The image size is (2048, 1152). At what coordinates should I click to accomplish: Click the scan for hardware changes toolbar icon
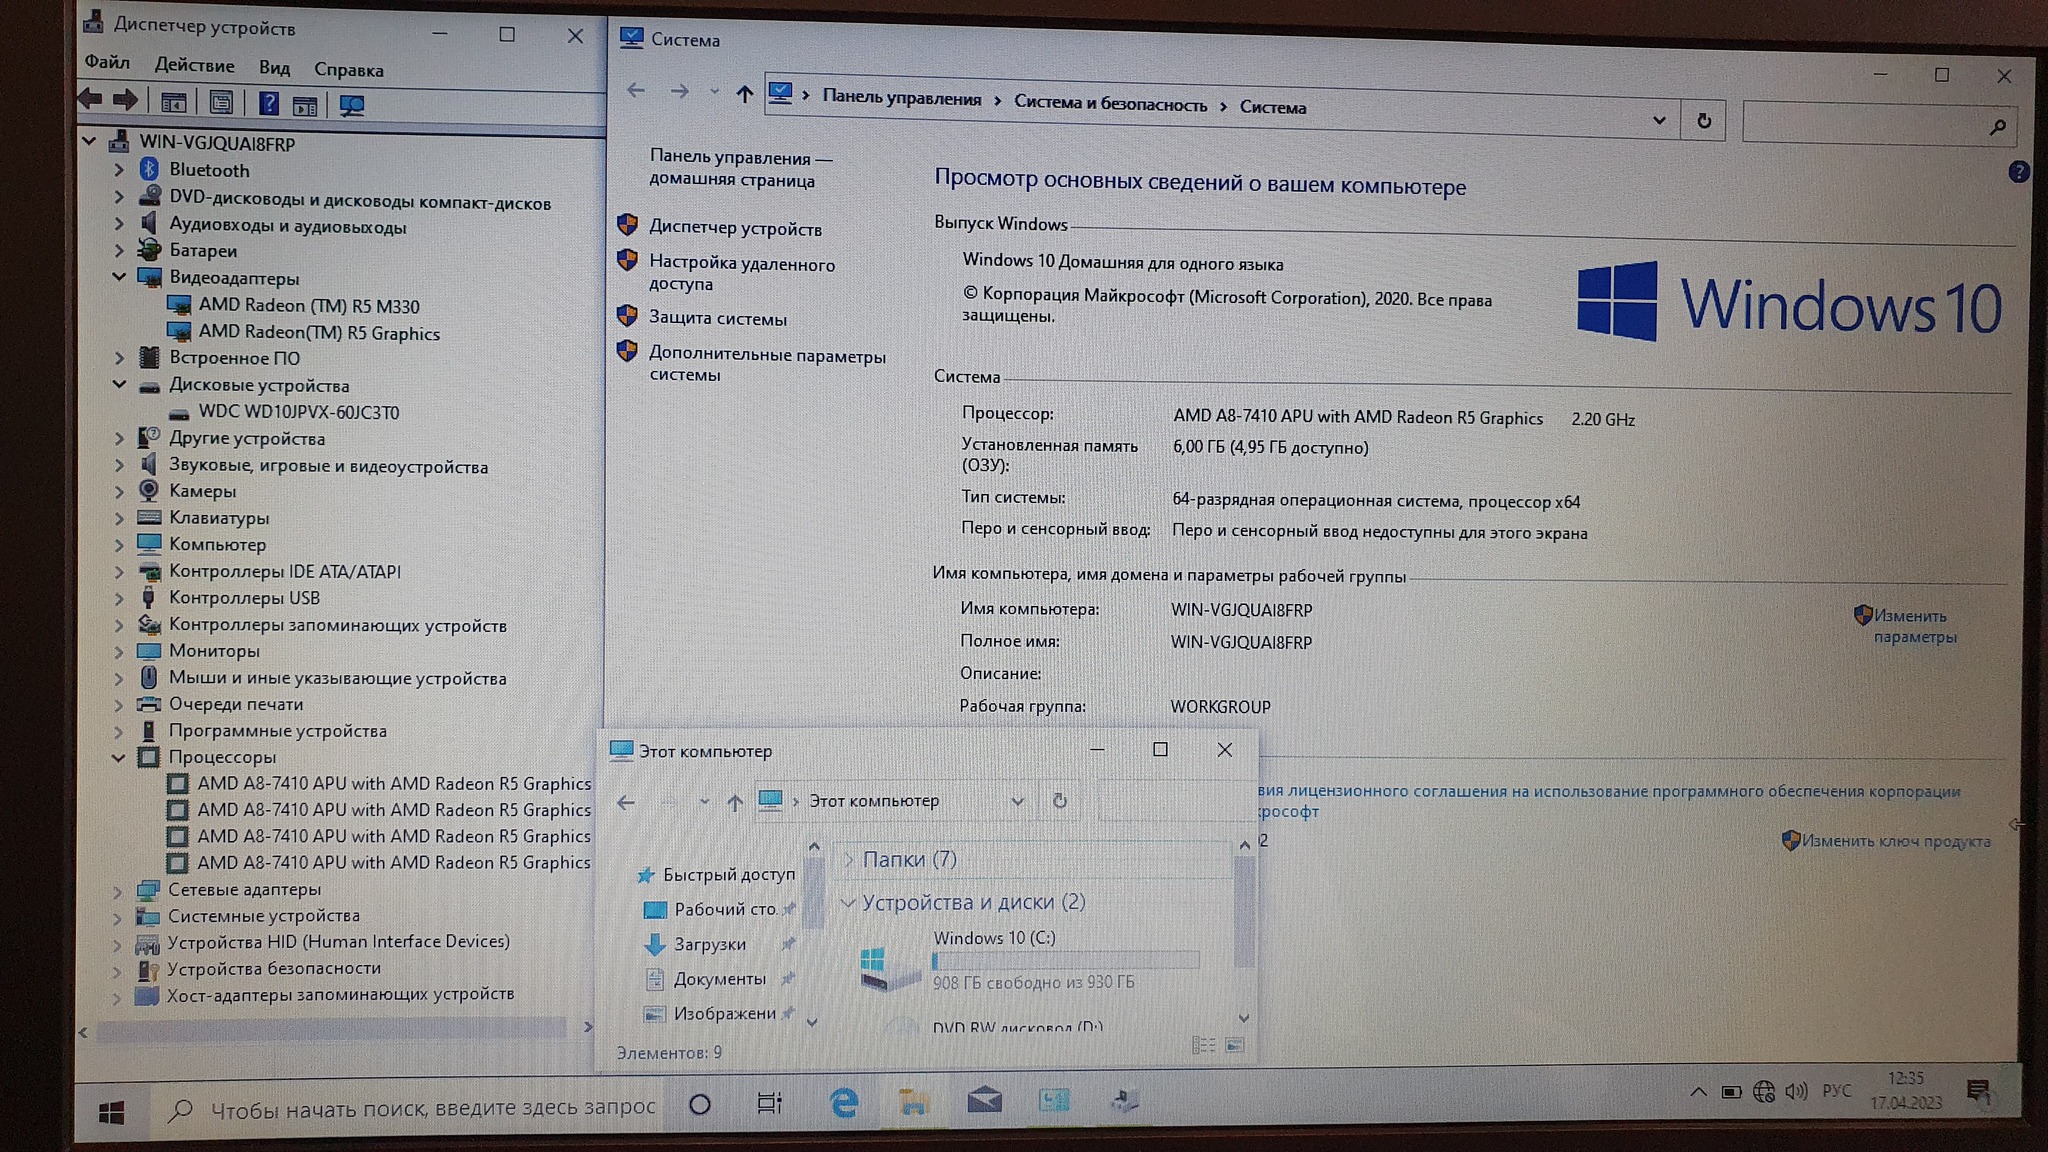351,105
